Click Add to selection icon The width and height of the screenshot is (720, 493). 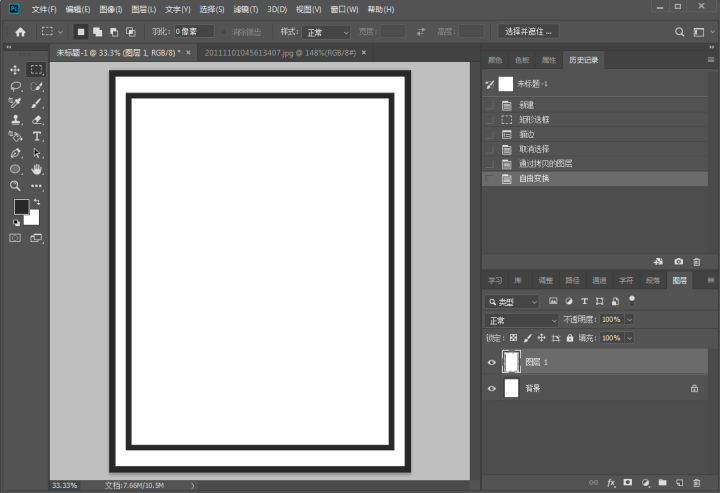click(97, 32)
